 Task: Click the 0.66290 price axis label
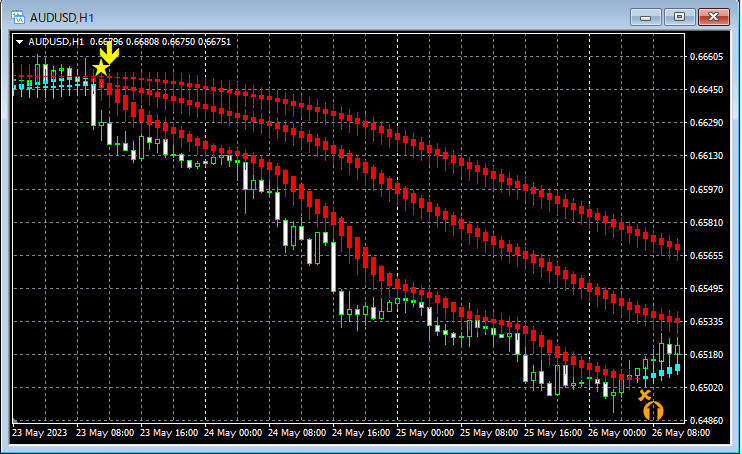pos(707,123)
